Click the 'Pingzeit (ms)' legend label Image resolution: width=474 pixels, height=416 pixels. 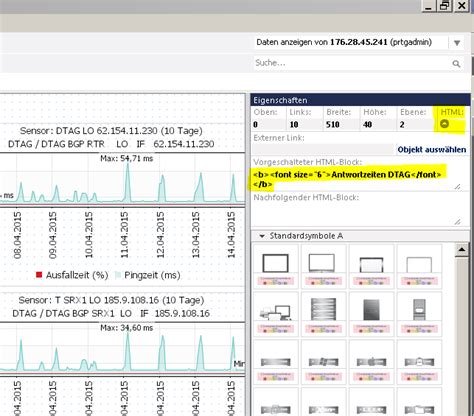coord(152,275)
